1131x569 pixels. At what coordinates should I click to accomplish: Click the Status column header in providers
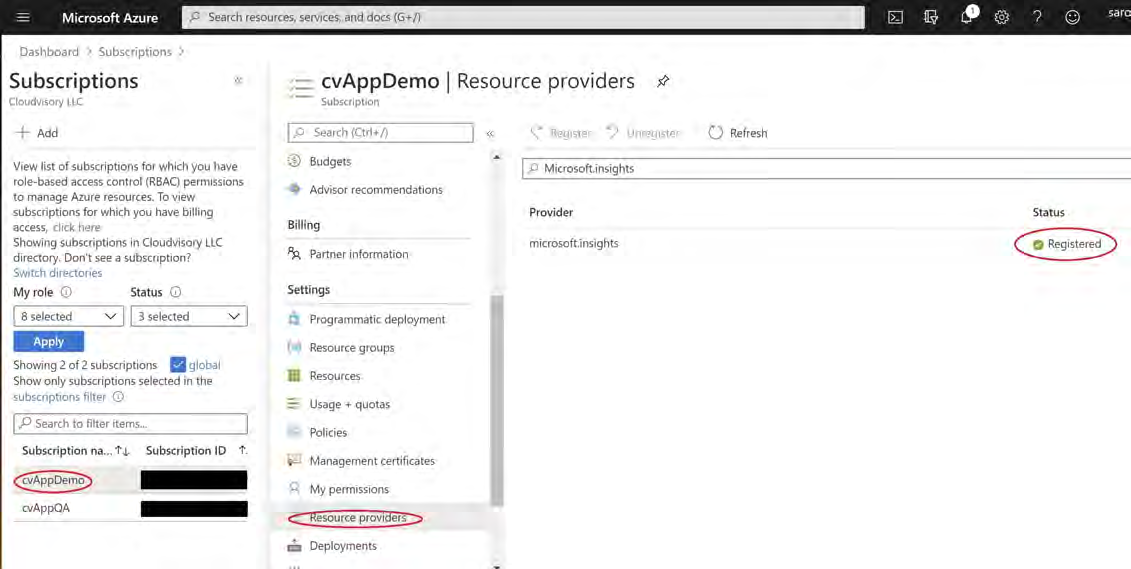point(1048,212)
